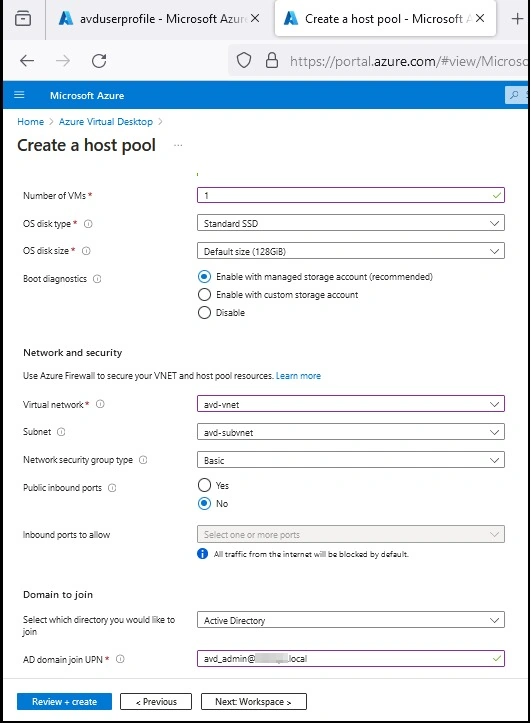Click the Number of VMs input field
531x723 pixels.
click(x=351, y=196)
